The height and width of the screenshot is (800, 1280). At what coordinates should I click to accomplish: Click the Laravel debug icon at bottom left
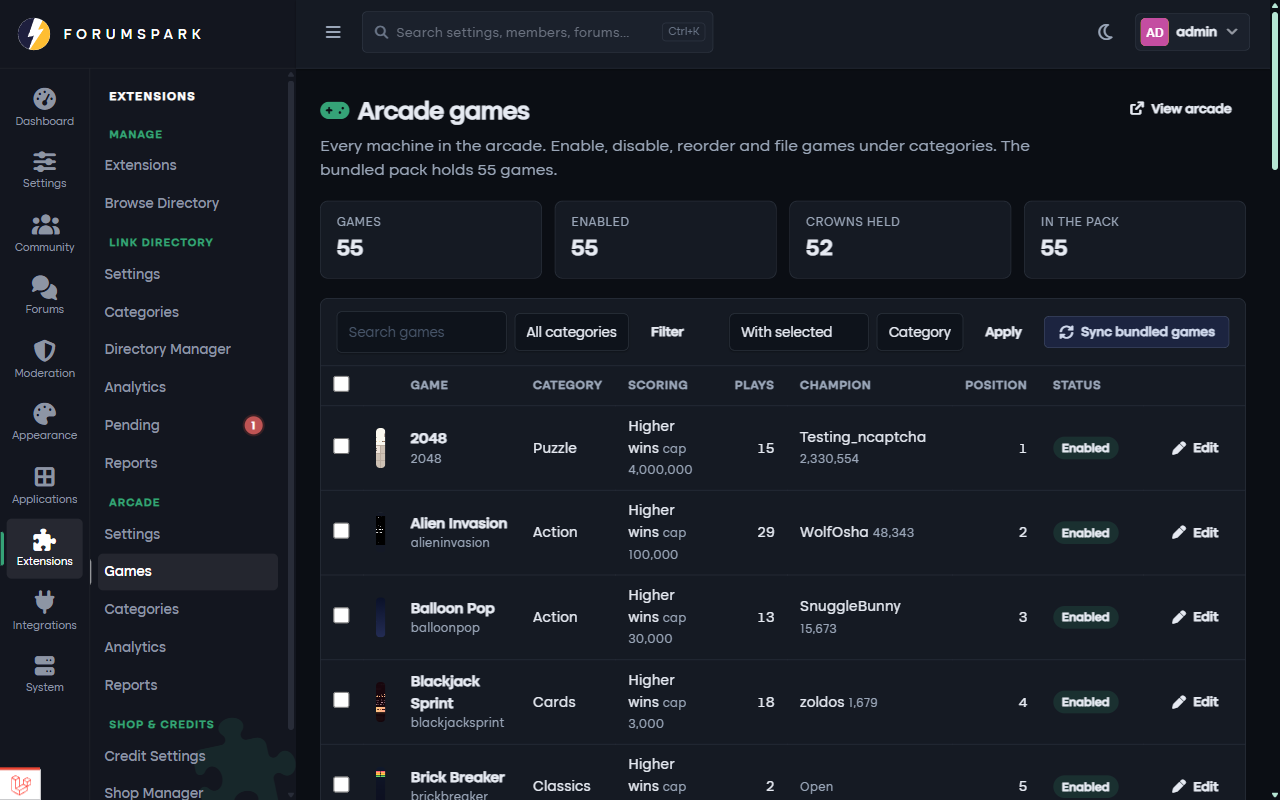click(21, 784)
